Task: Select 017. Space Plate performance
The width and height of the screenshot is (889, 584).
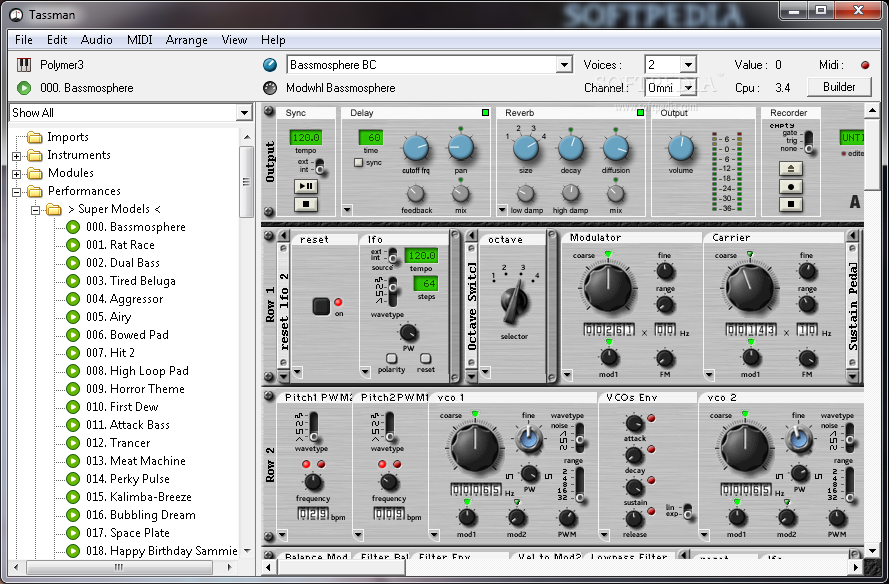Action: [128, 533]
